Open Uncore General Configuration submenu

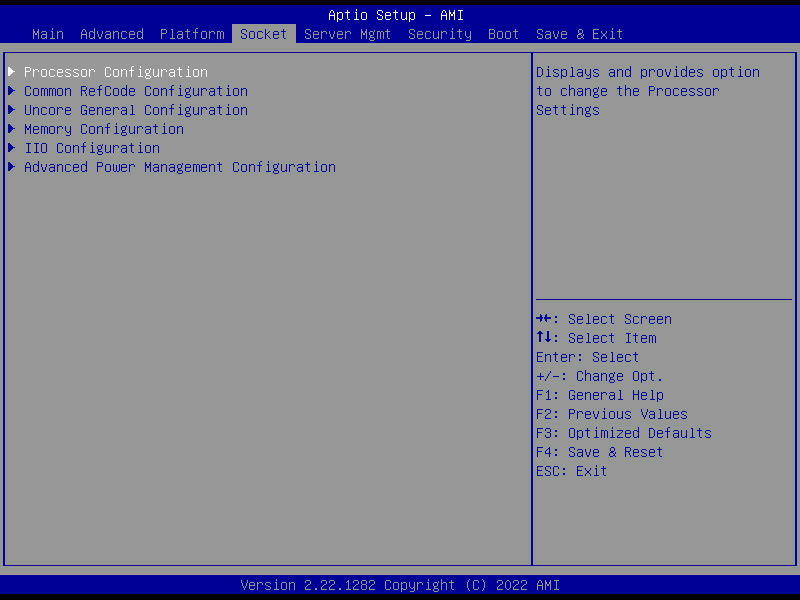click(136, 110)
